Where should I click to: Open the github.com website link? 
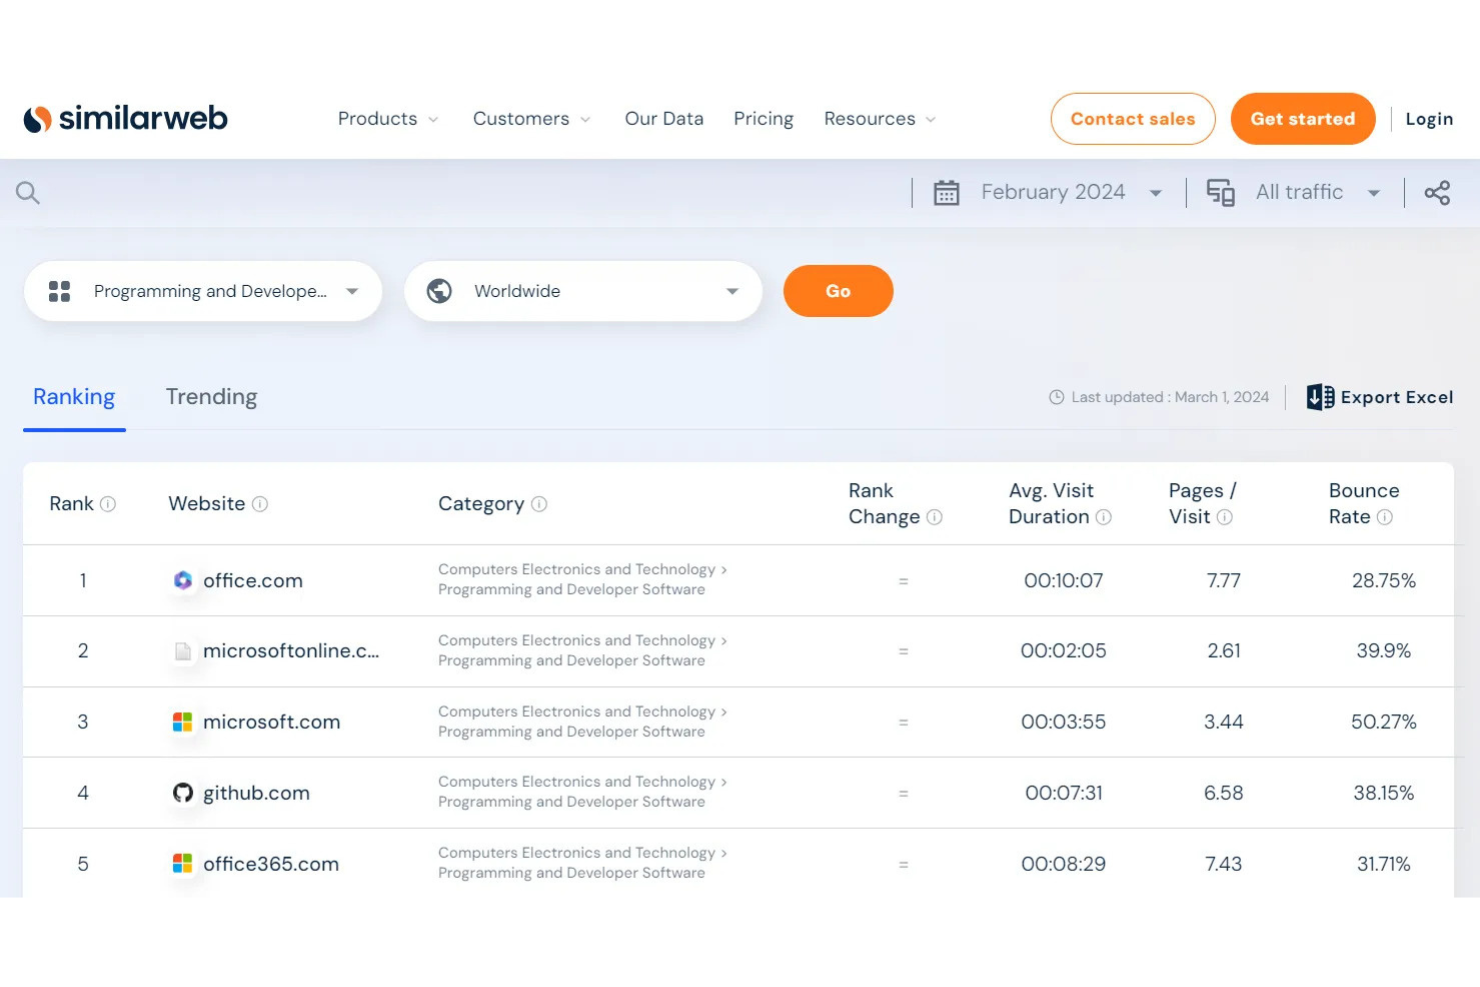point(256,793)
